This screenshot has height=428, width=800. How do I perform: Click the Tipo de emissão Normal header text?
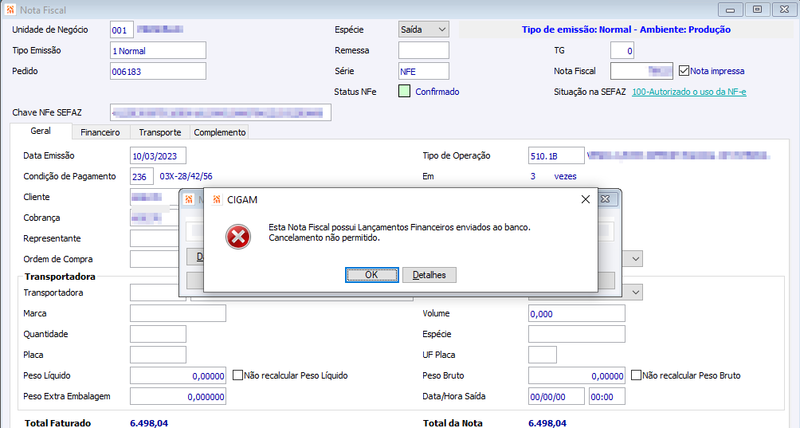626,30
